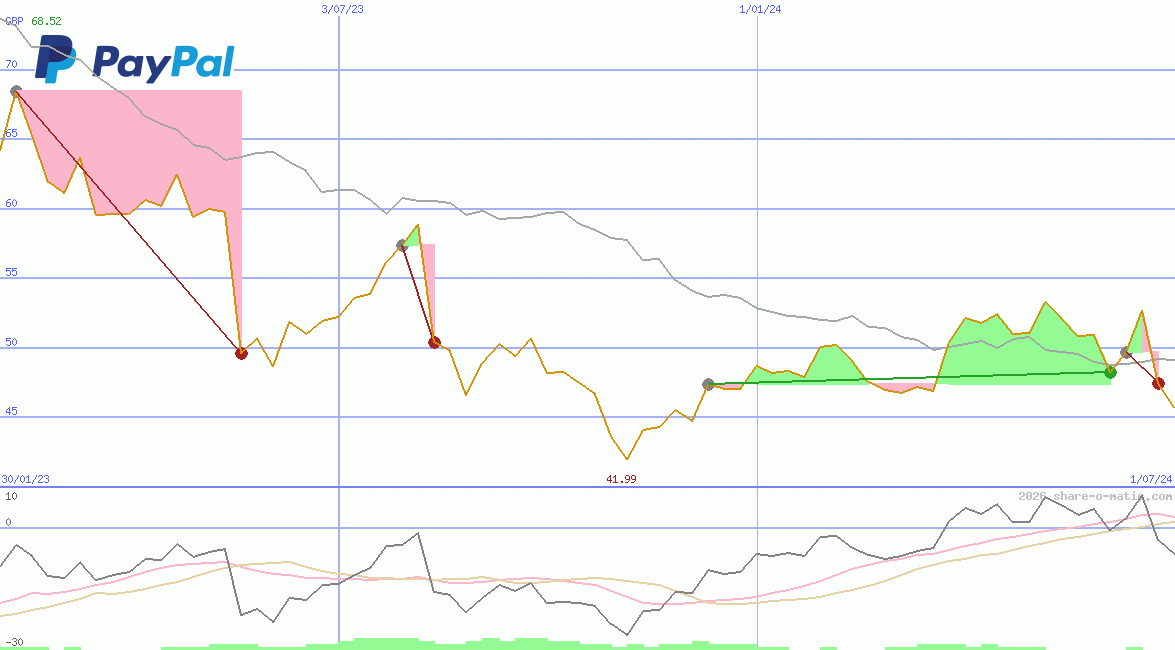Viewport: 1175px width, 650px height.
Task: Click the 30/01/23 date label
Action: pyautogui.click(x=24, y=479)
